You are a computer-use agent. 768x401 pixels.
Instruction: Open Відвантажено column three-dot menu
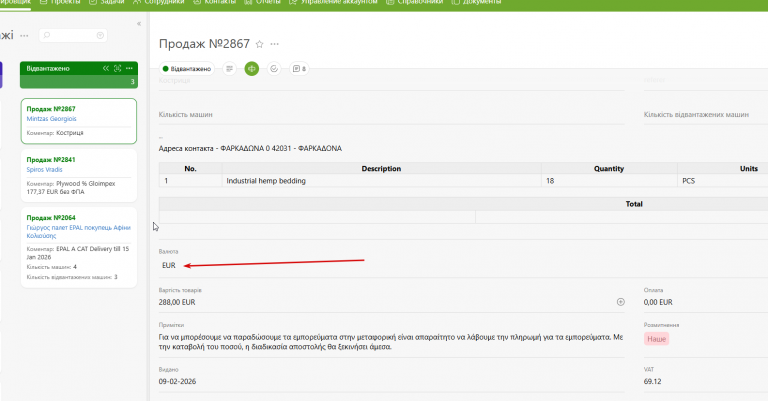[129, 69]
